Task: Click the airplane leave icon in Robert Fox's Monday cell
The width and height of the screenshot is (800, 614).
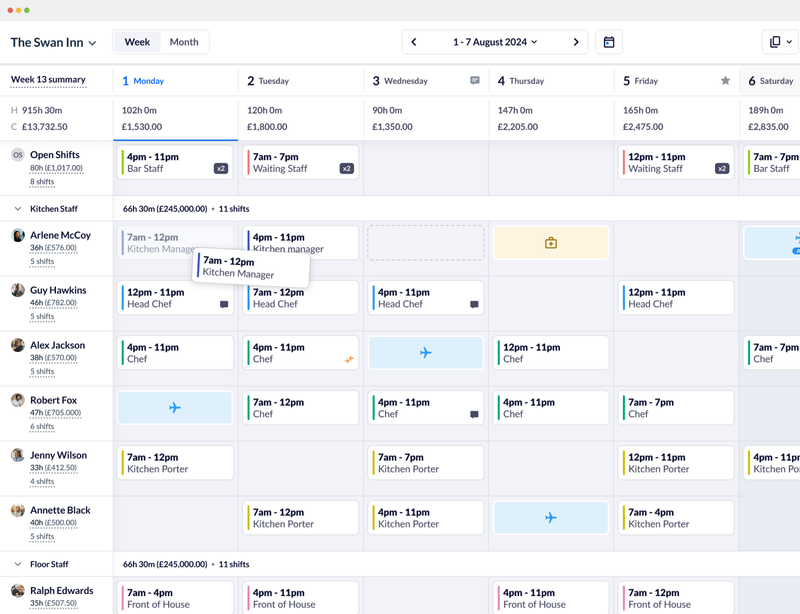Action: (x=175, y=407)
